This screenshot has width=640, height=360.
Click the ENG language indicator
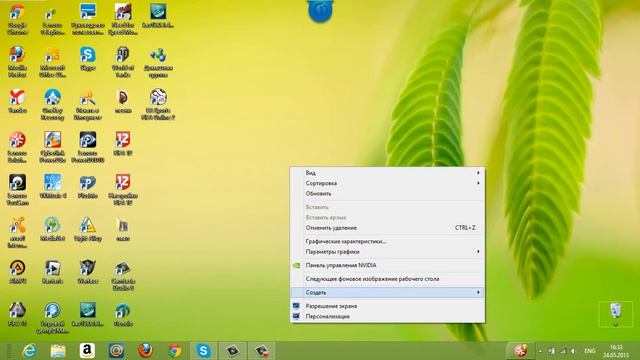[590, 351]
